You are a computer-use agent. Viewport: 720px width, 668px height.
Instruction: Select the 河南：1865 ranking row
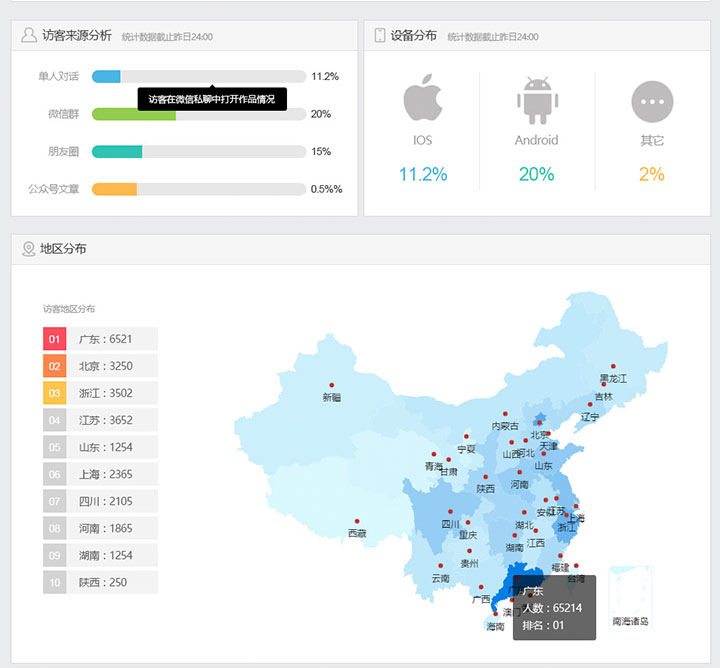100,528
